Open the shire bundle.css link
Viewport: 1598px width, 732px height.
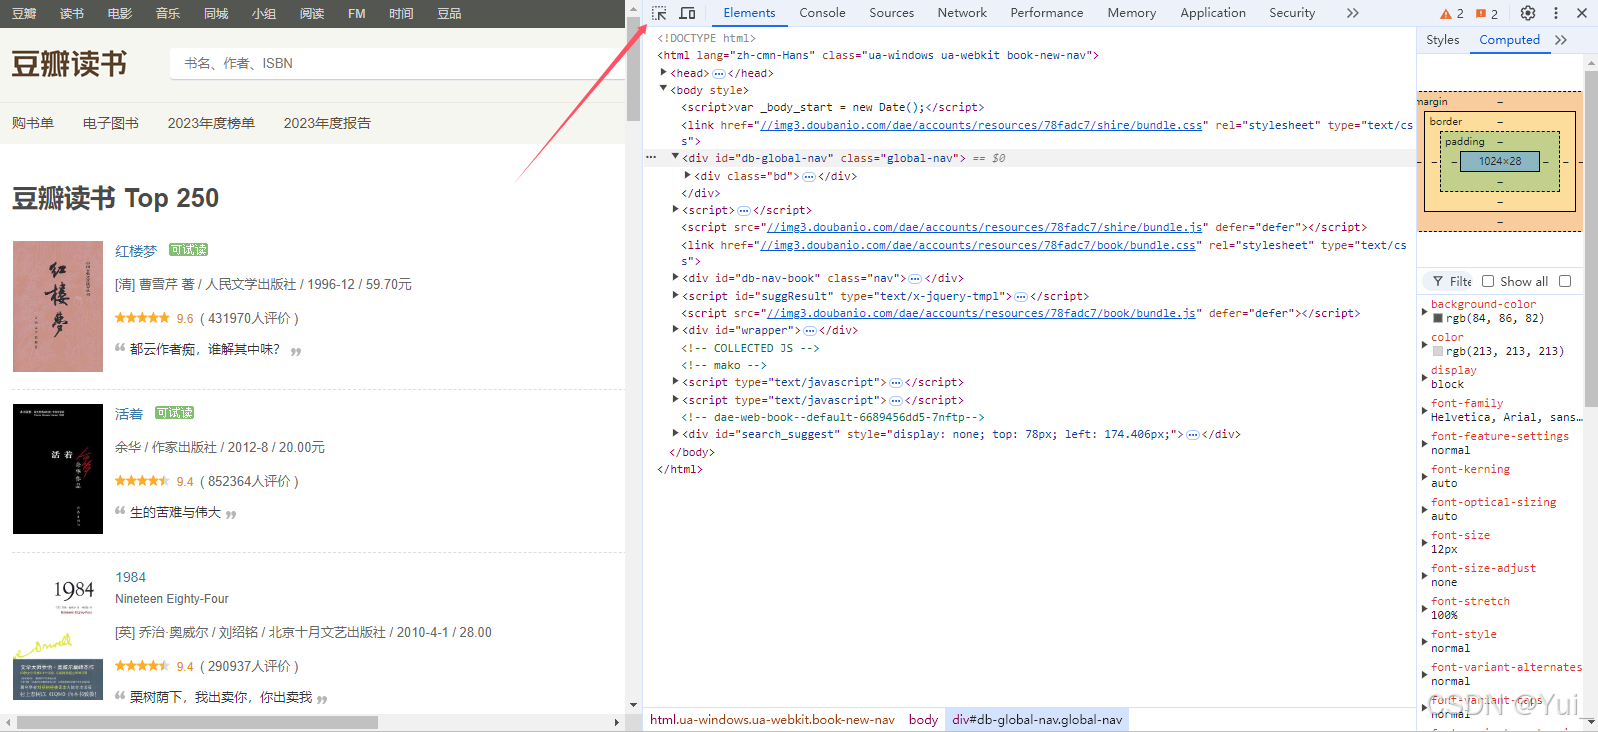(981, 125)
